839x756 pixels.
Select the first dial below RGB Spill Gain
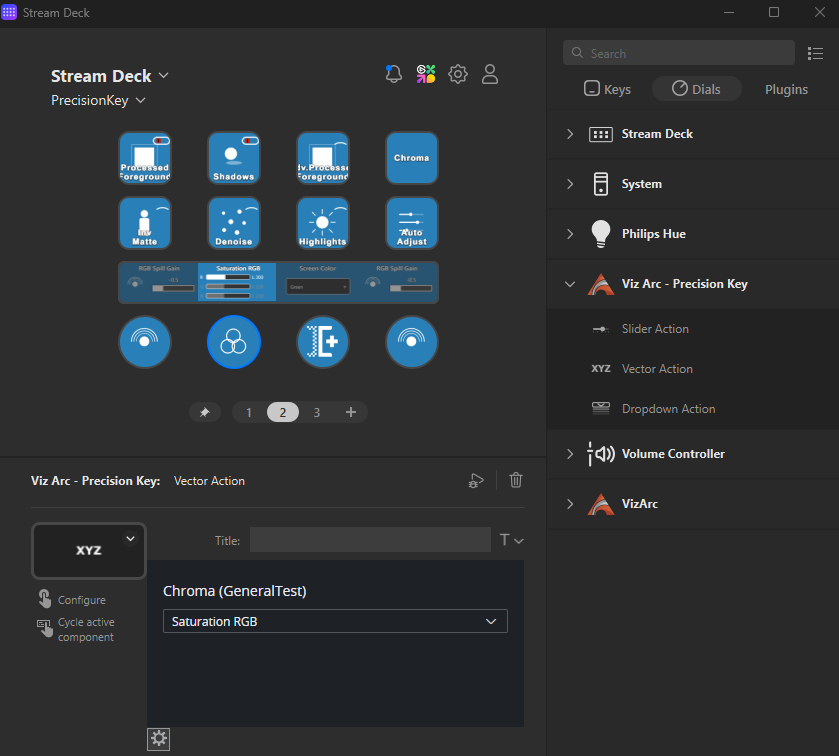coord(144,342)
